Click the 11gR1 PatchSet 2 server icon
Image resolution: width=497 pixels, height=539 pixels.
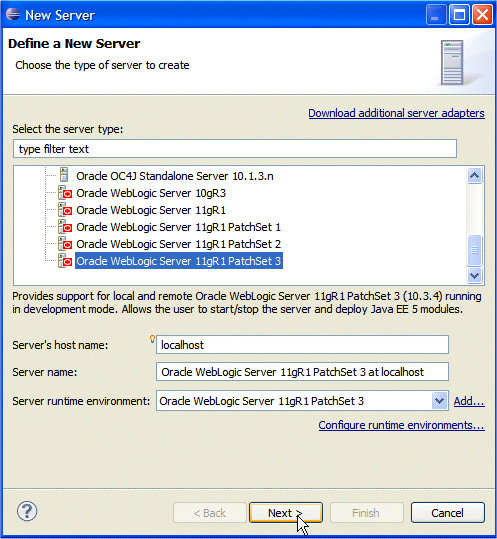(x=65, y=244)
